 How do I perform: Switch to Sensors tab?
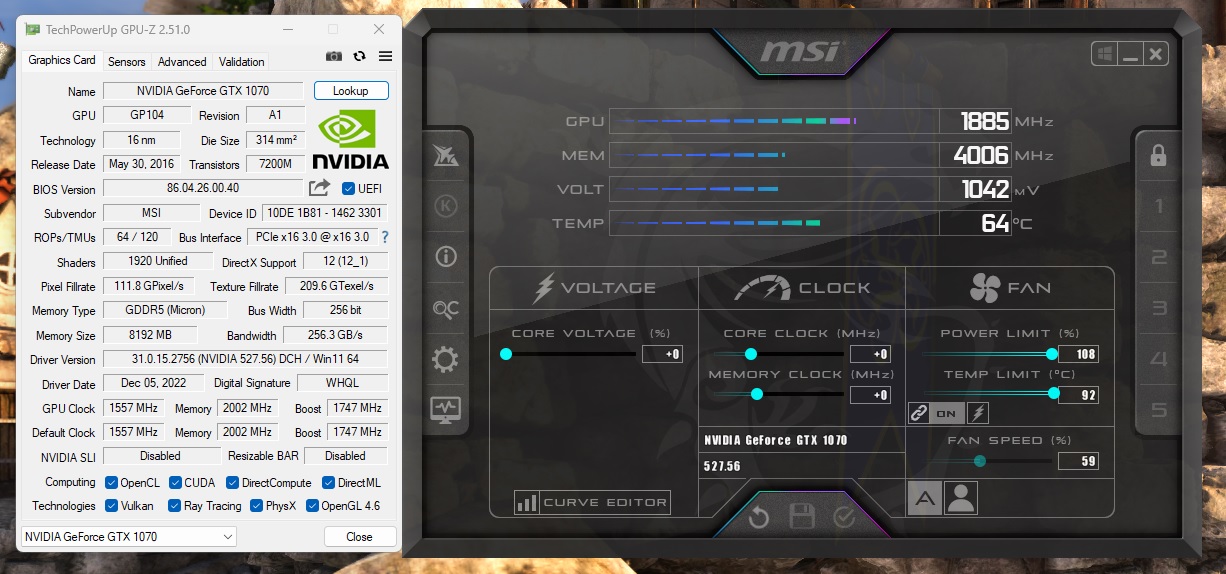(127, 62)
